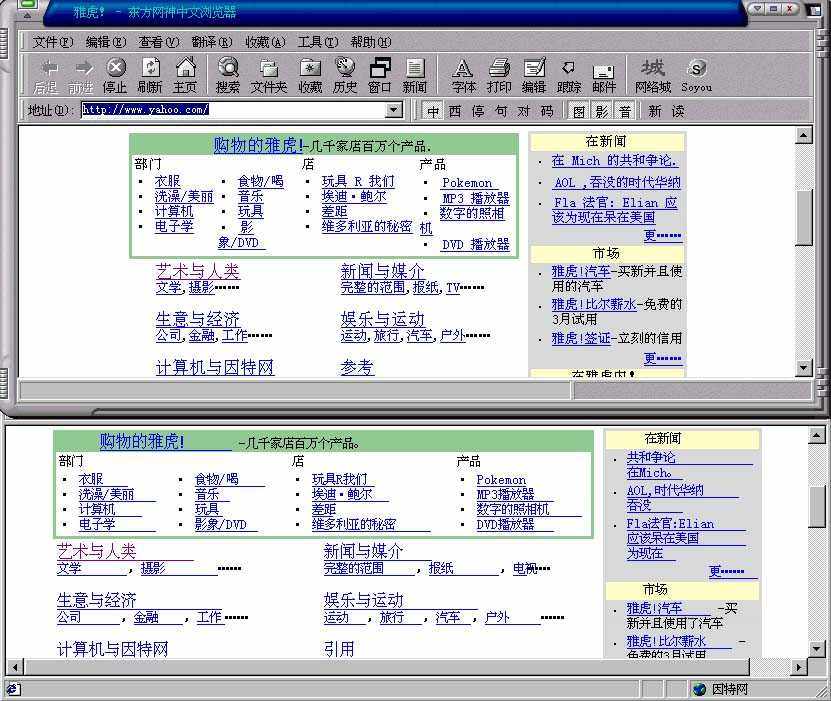Open the 邮件 (Mail) toolbar icon
This screenshot has width=831, height=701.
click(604, 73)
